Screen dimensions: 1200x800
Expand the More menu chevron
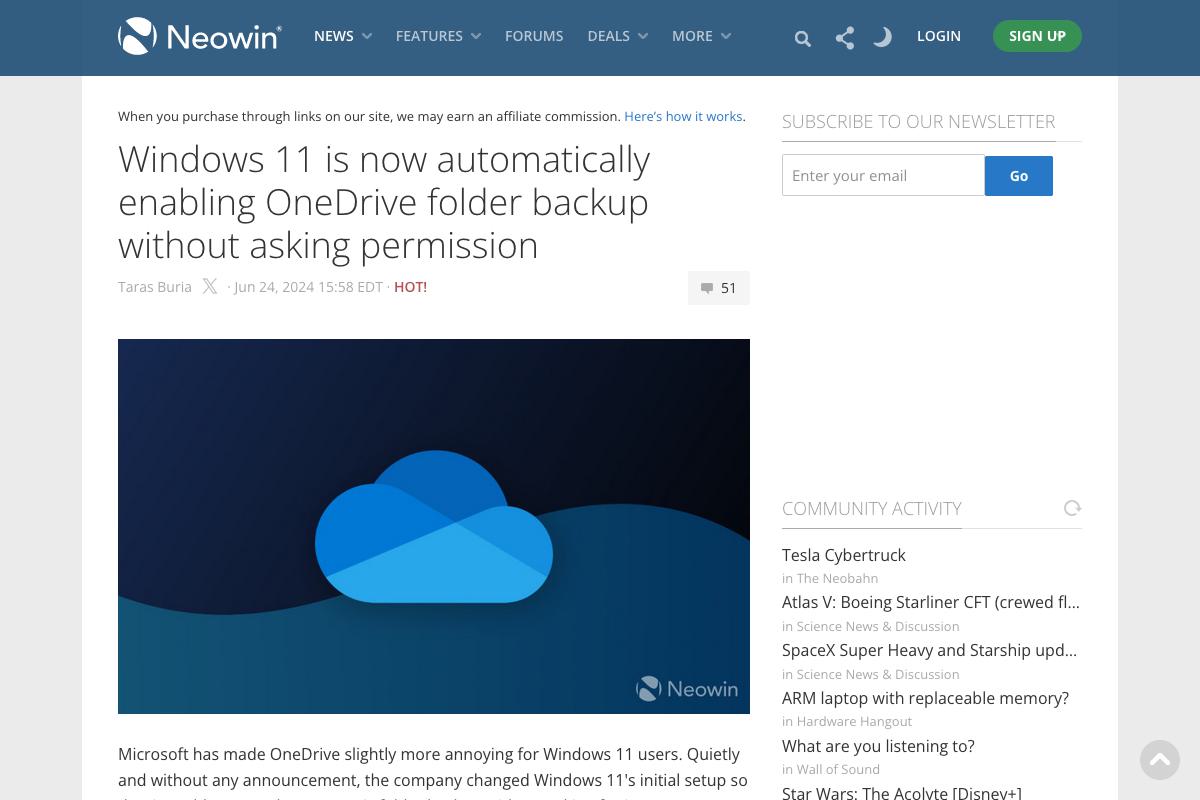coord(726,36)
